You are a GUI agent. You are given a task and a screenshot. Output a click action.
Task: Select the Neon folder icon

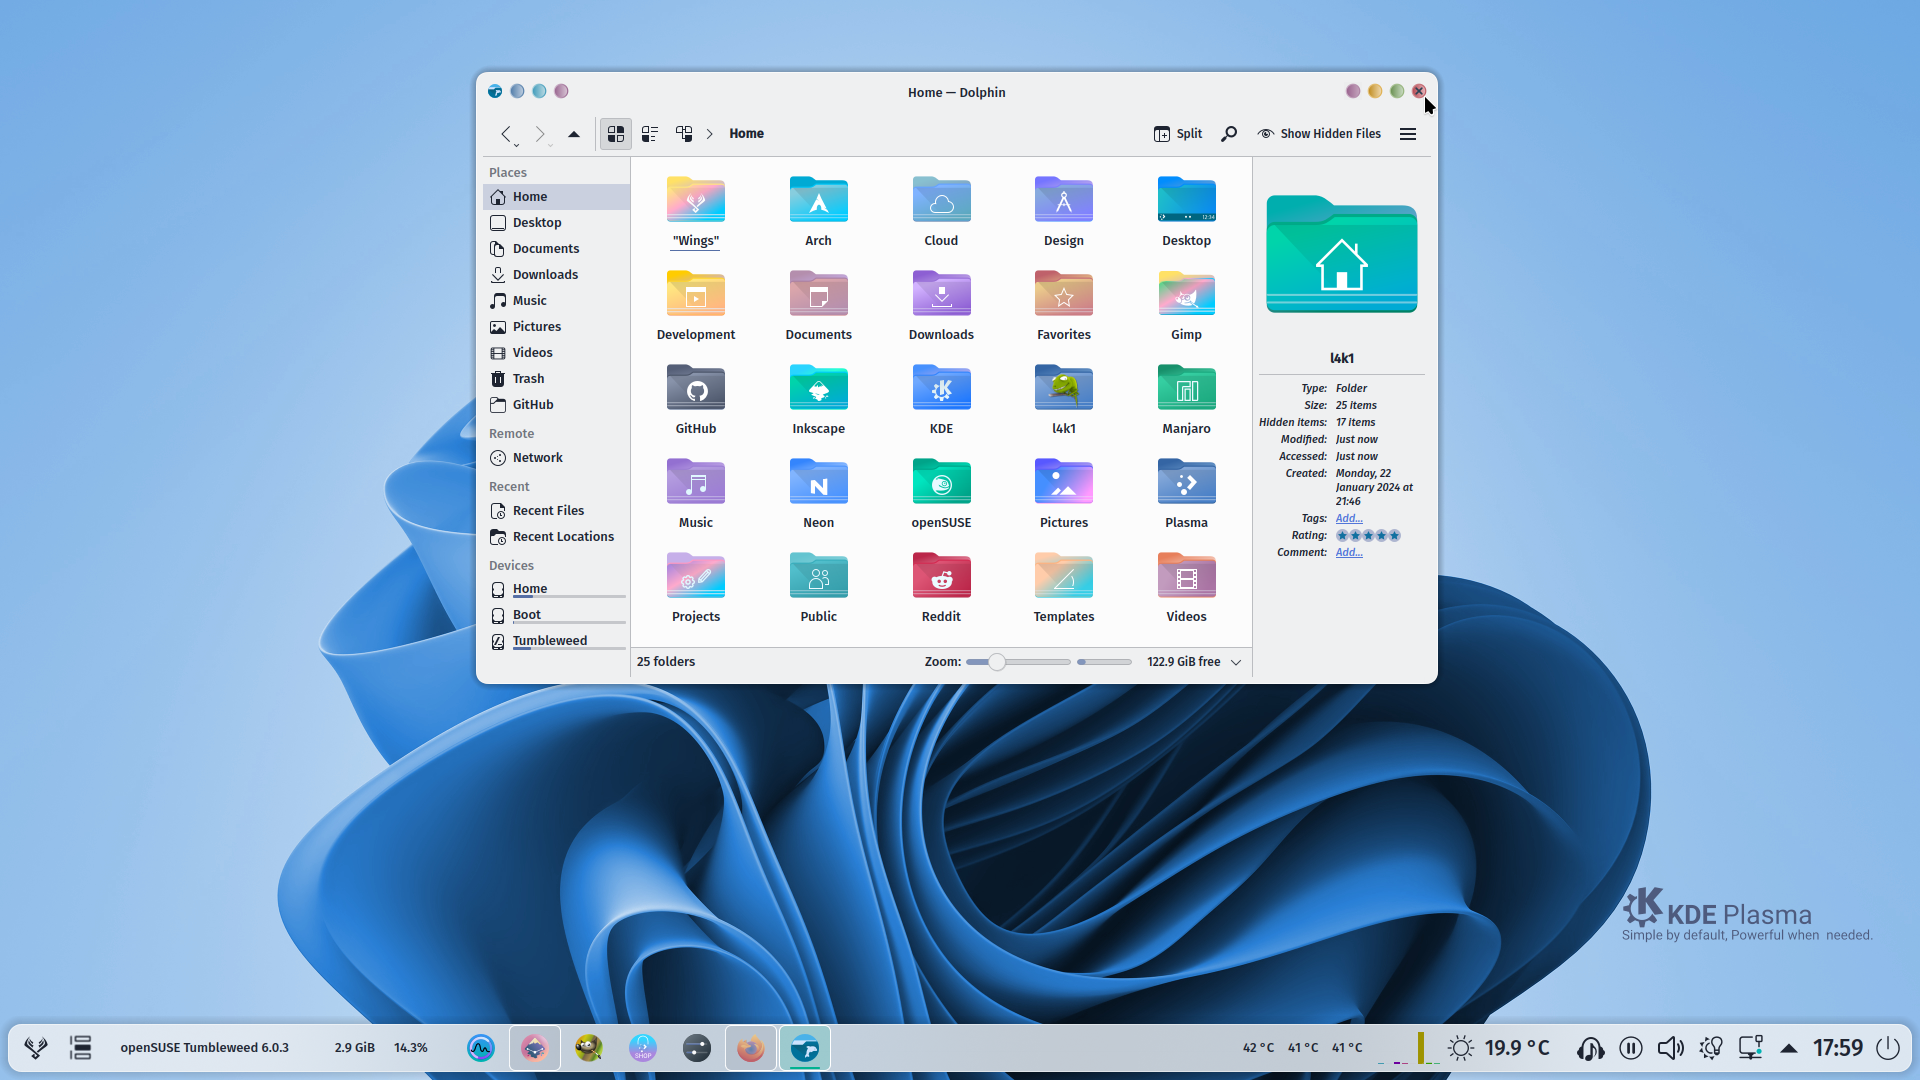coord(819,482)
